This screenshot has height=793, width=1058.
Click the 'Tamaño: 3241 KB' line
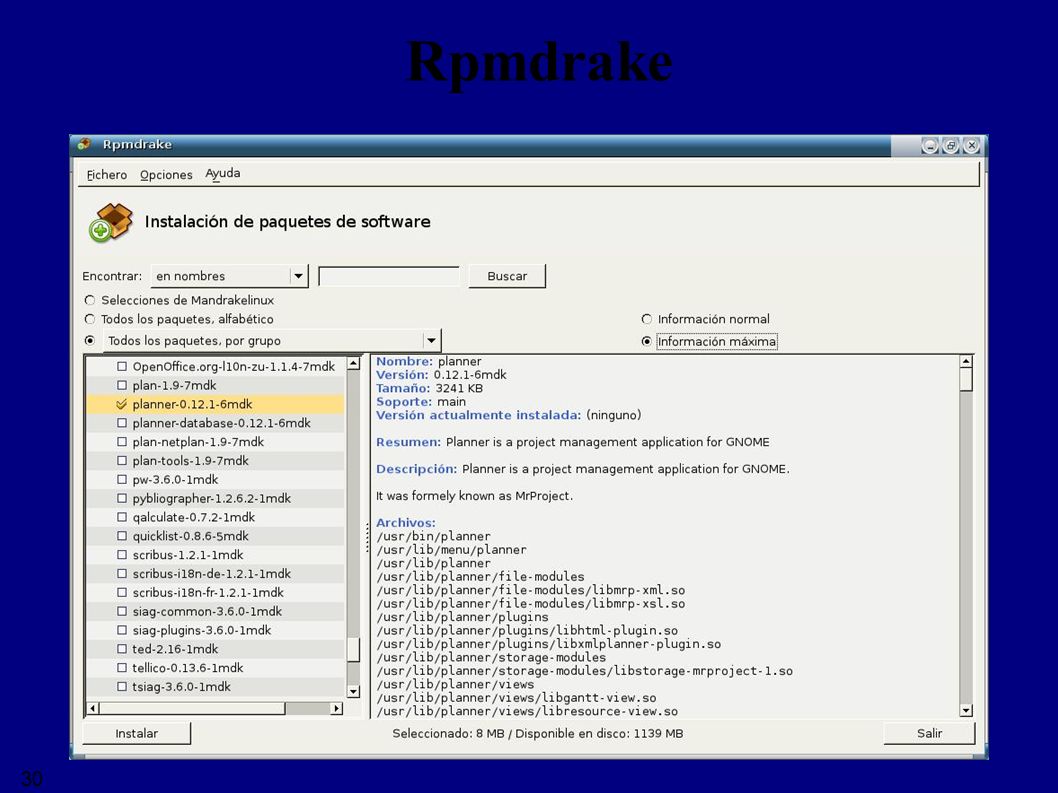(429, 388)
